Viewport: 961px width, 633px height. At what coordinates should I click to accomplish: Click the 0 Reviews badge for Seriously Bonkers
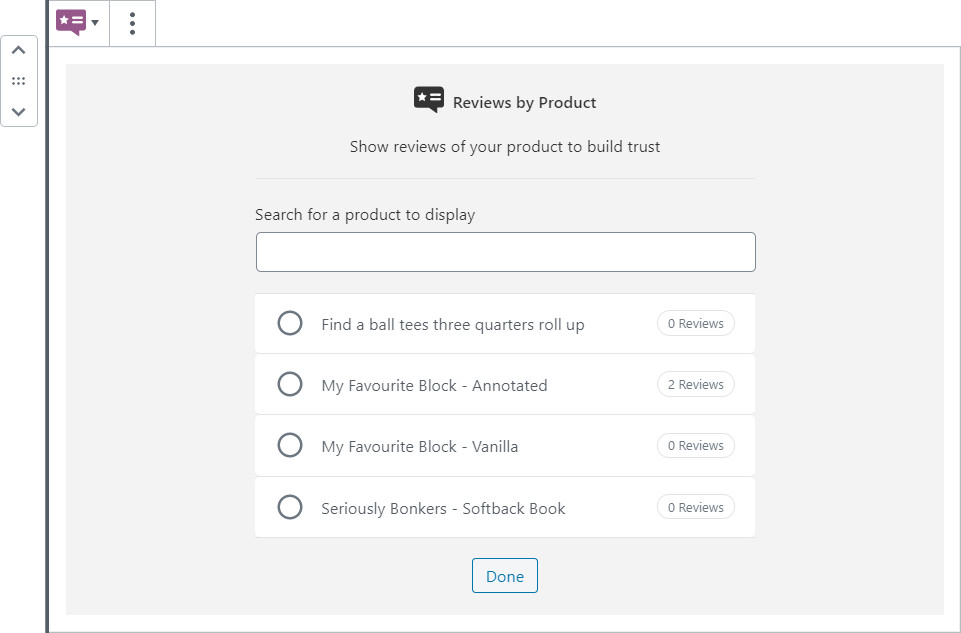coord(695,507)
